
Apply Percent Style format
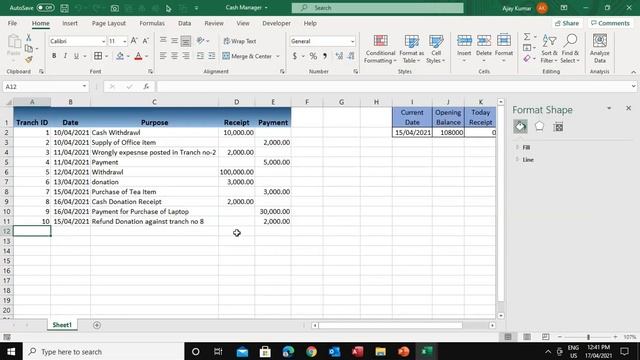tap(313, 56)
